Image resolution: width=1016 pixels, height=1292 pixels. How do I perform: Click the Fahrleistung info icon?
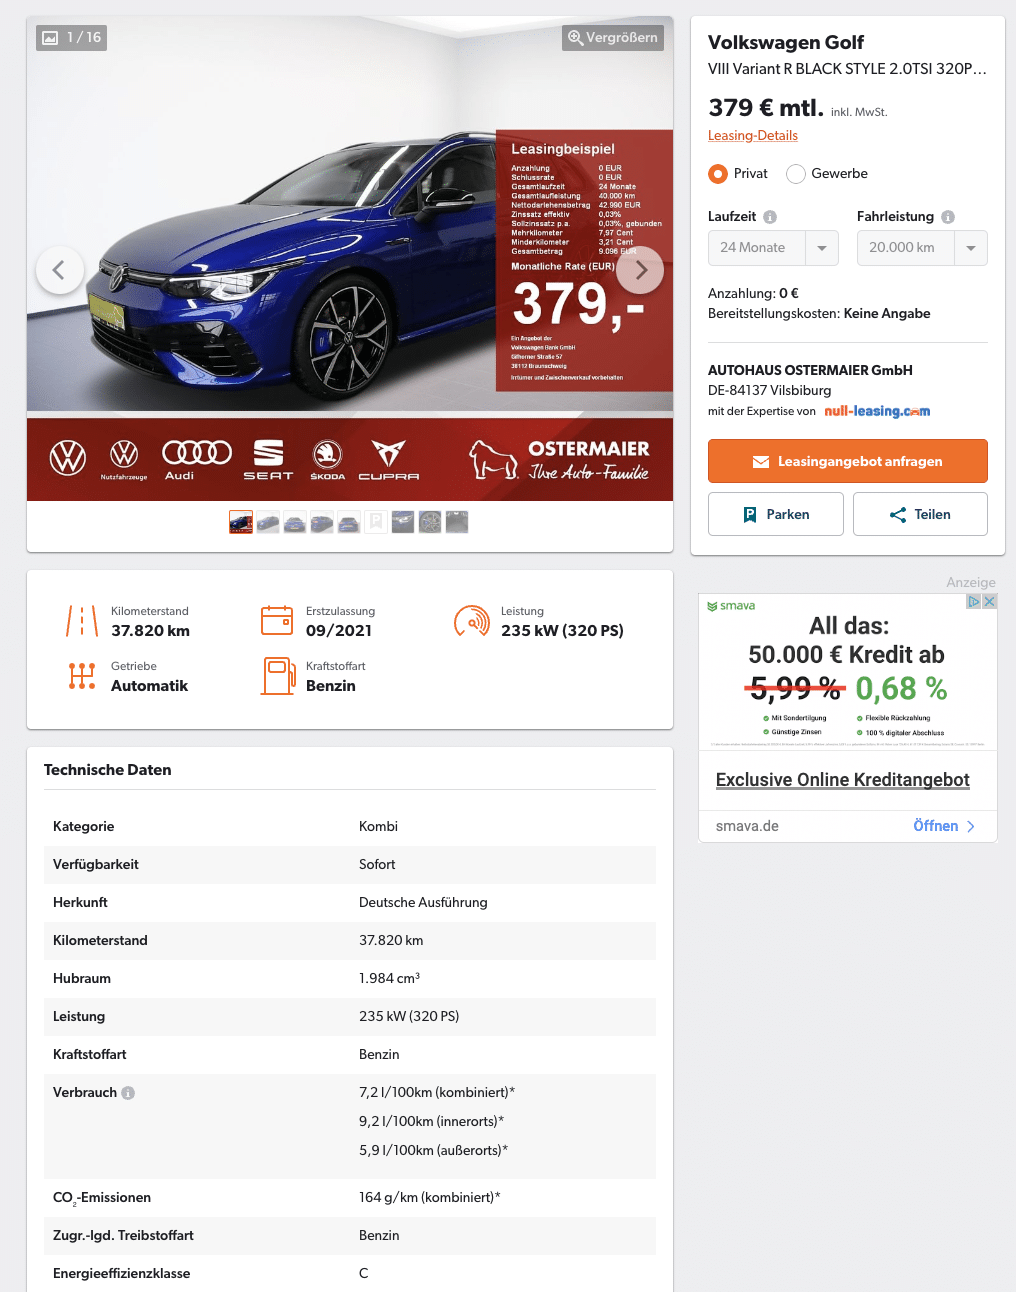pyautogui.click(x=948, y=217)
